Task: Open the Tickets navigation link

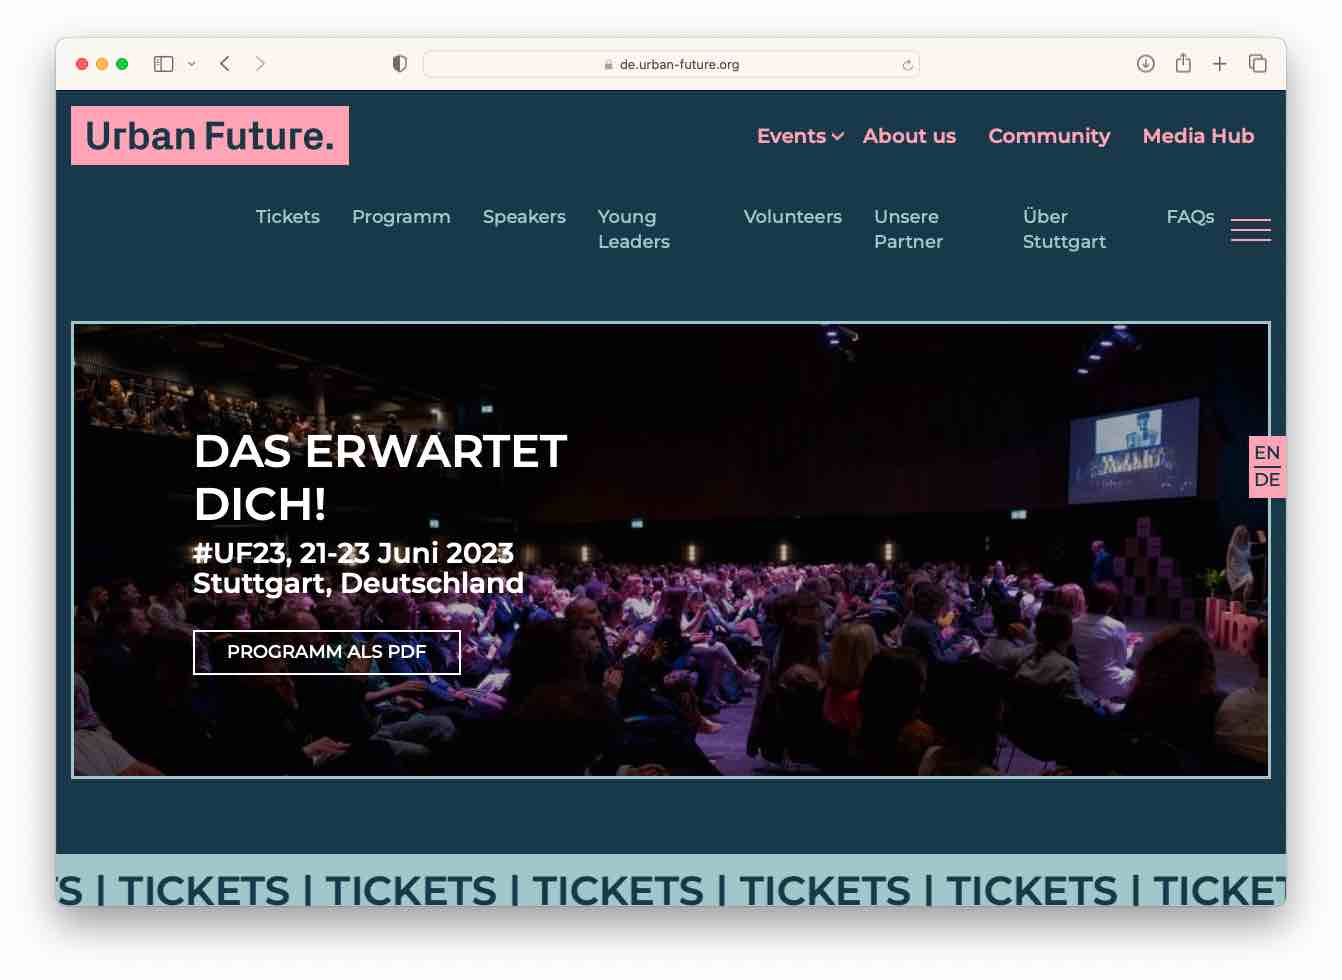Action: coord(288,217)
